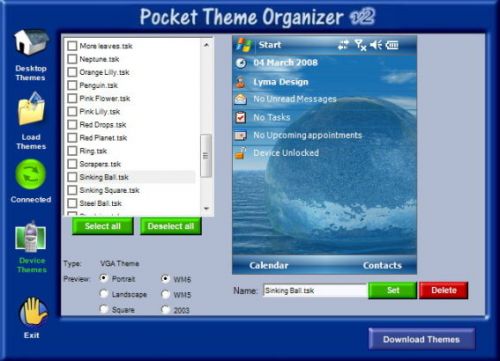This screenshot has height=361, width=500.
Task: Select the Square preview radio button
Action: coord(104,309)
